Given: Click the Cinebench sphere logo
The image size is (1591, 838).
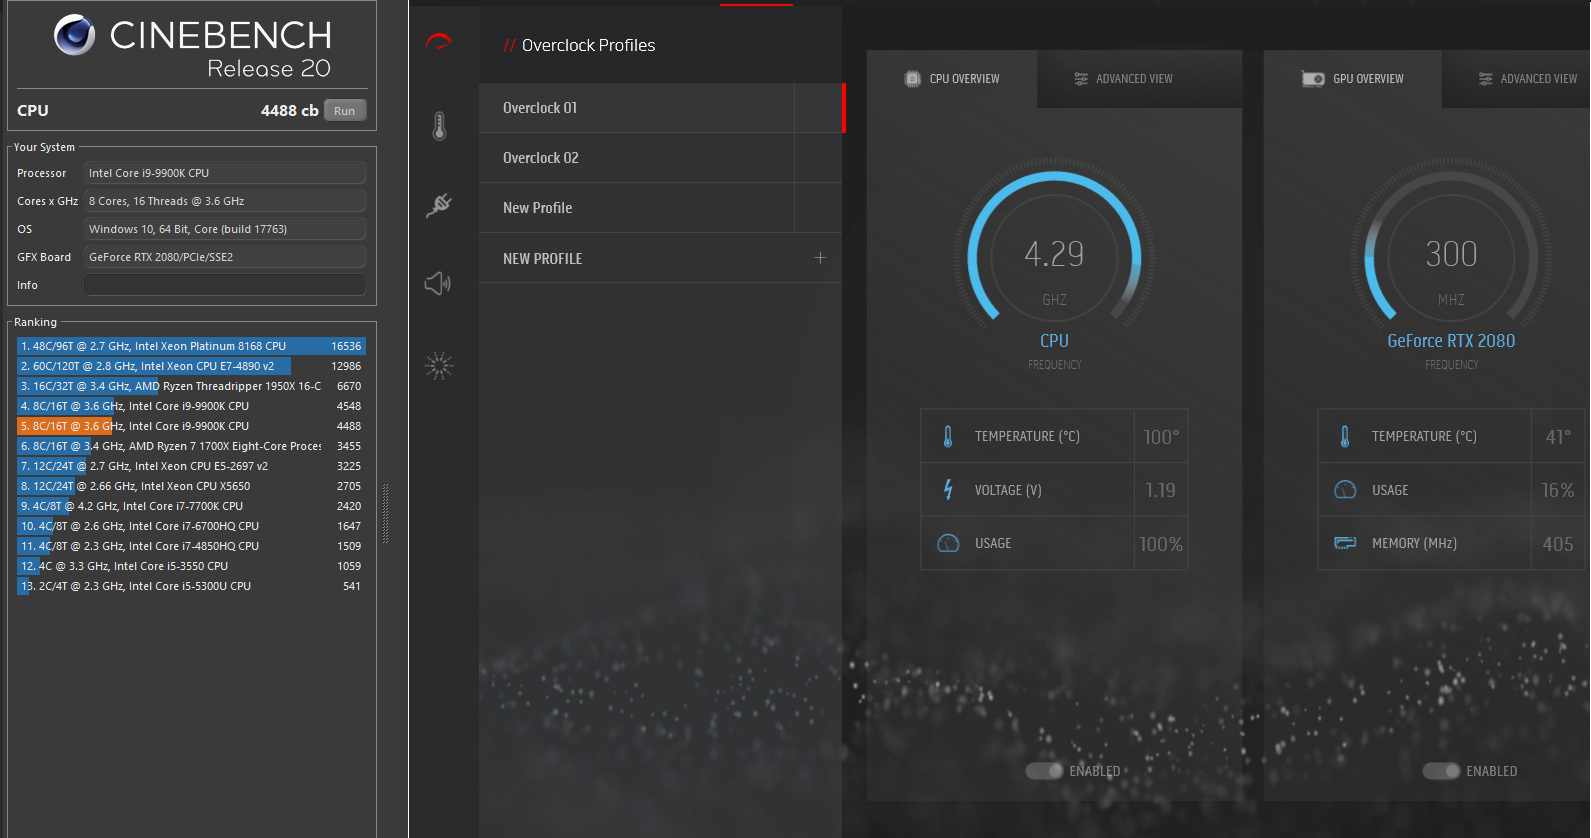Looking at the screenshot, I should (74, 35).
